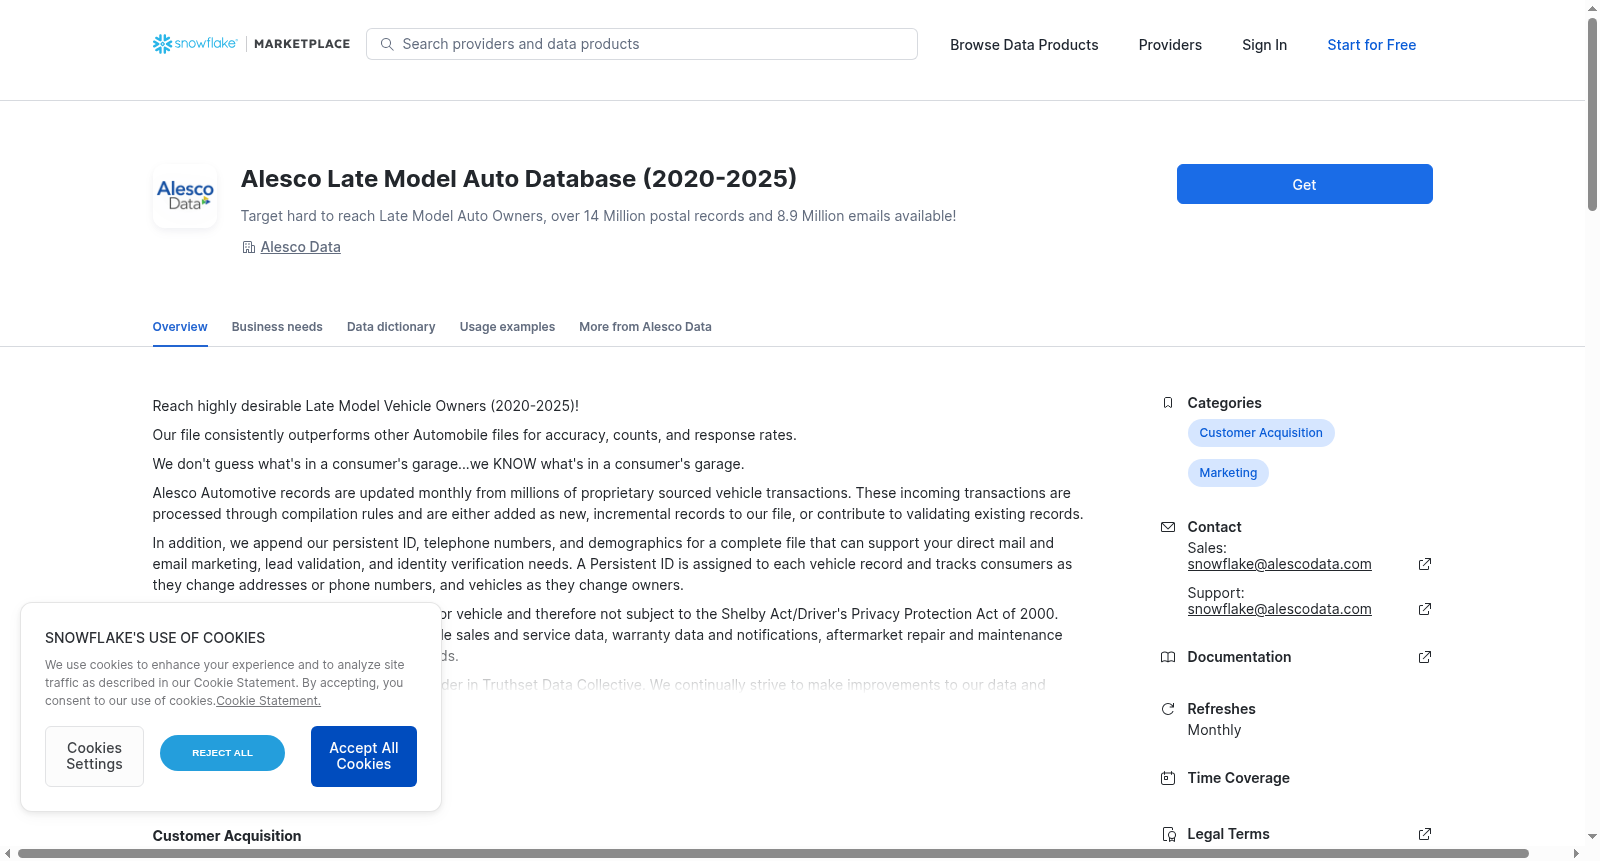The width and height of the screenshot is (1600, 861).
Task: Click the blue Get button
Action: [x=1304, y=184]
